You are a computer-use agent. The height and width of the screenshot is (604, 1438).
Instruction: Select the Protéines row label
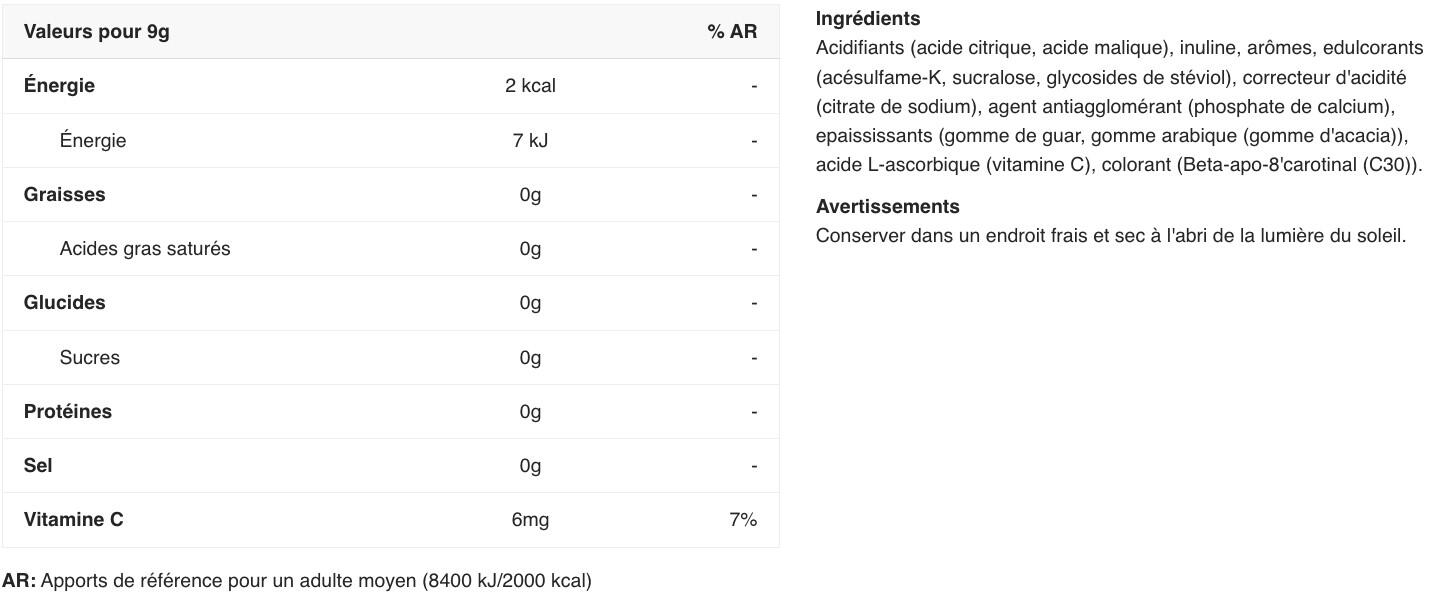(x=68, y=412)
